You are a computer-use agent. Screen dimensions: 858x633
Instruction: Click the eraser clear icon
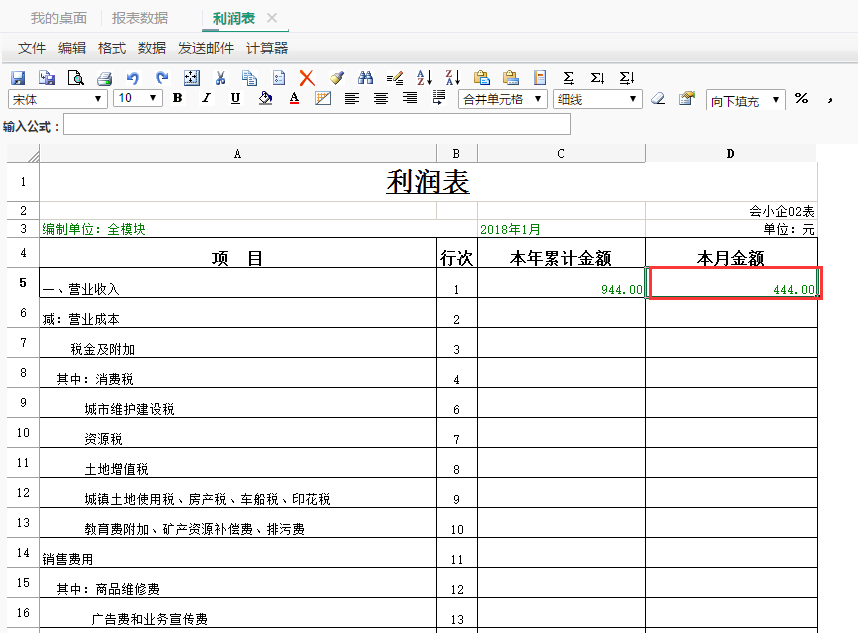click(658, 98)
